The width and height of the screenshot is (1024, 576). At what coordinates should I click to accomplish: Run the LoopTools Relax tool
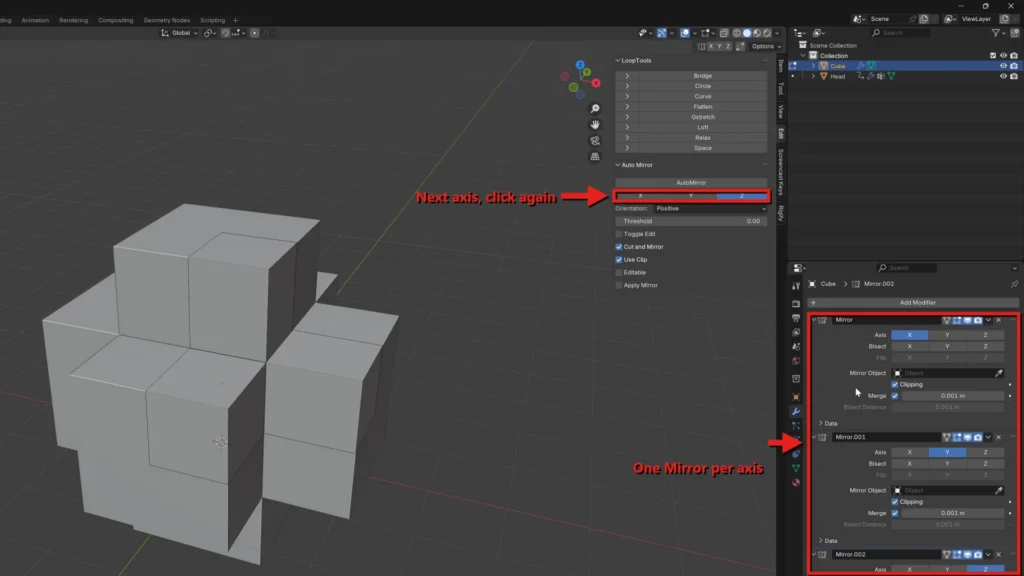pyautogui.click(x=703, y=138)
